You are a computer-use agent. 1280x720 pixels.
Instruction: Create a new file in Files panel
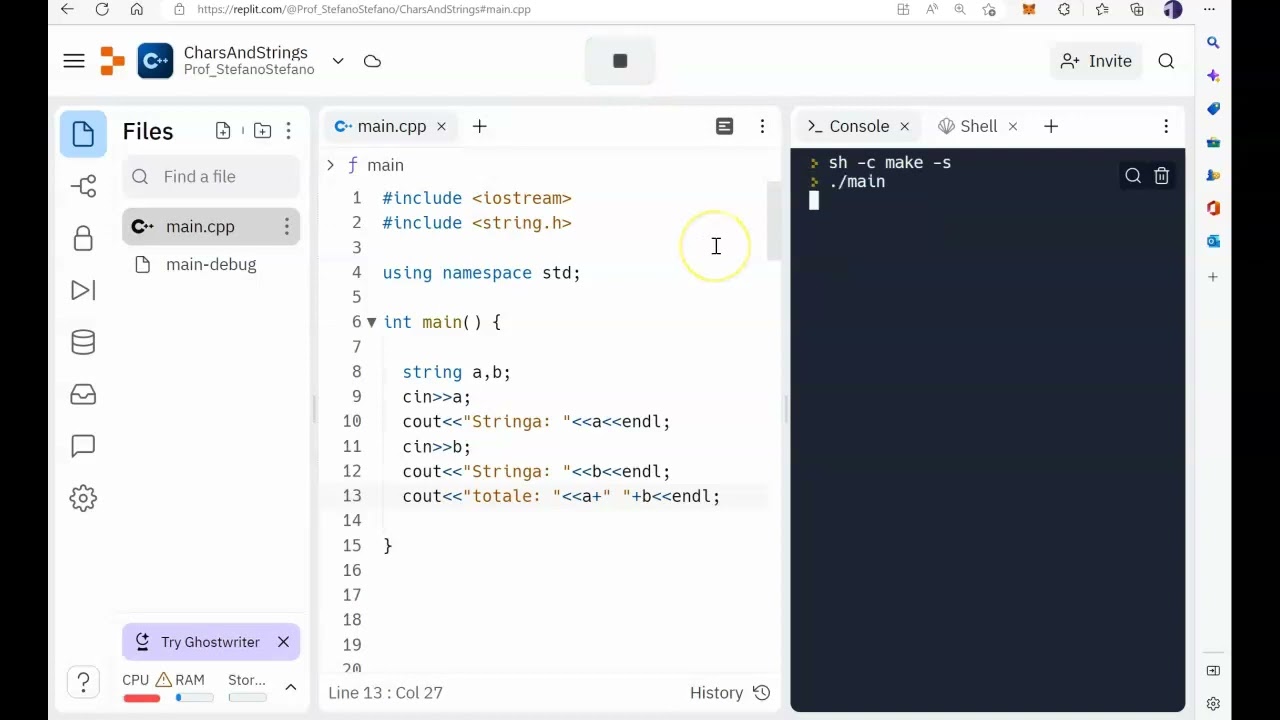point(223,131)
